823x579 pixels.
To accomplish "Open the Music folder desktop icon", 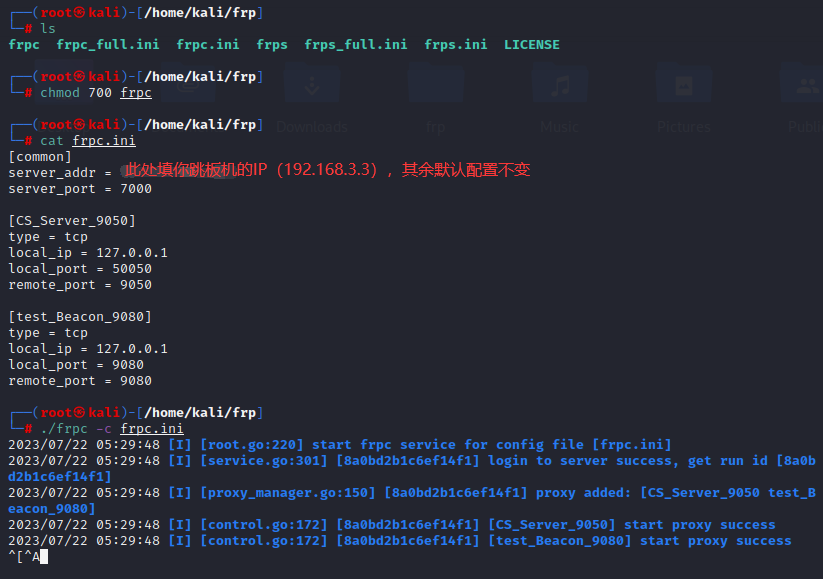I will pyautogui.click(x=558, y=90).
